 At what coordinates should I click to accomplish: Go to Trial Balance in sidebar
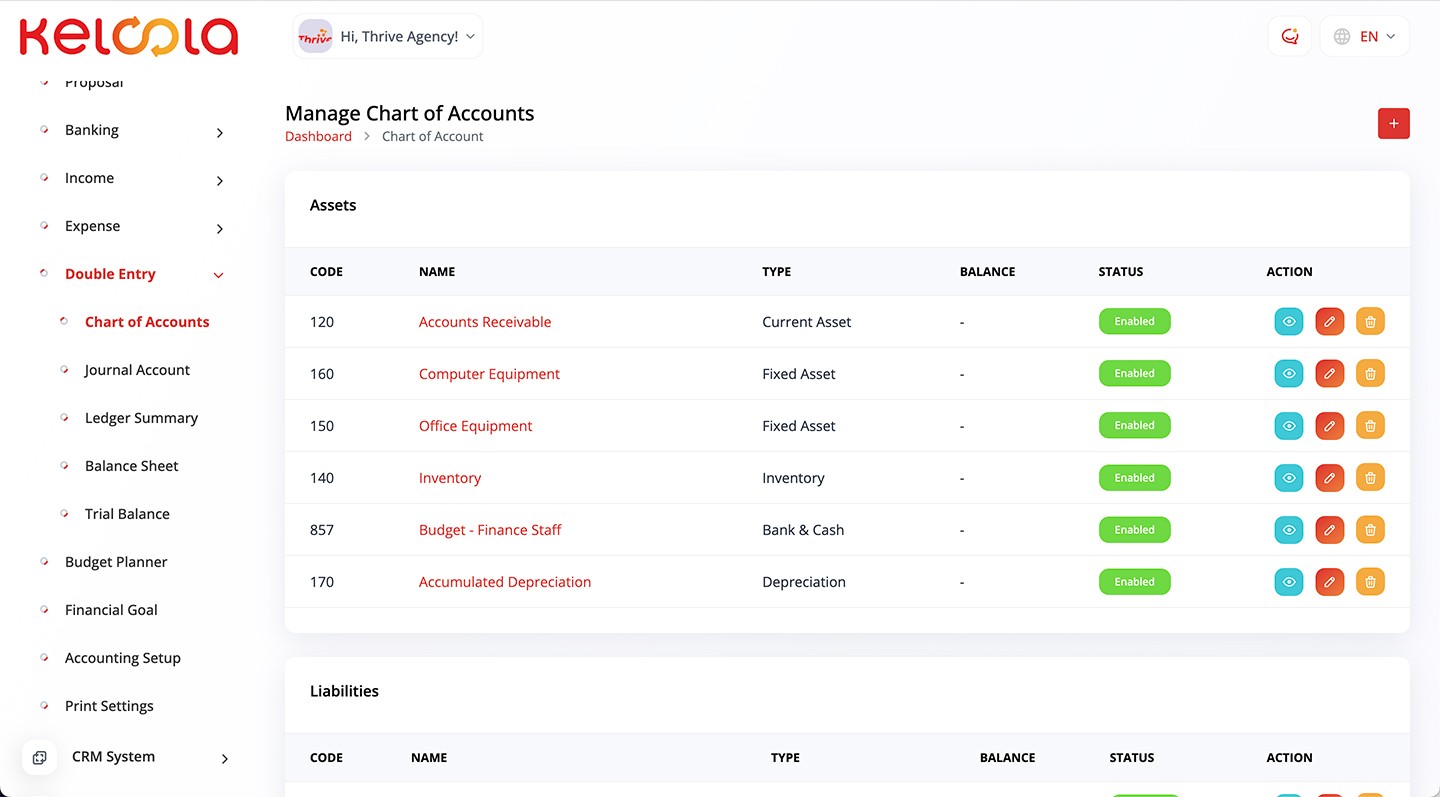(x=127, y=514)
